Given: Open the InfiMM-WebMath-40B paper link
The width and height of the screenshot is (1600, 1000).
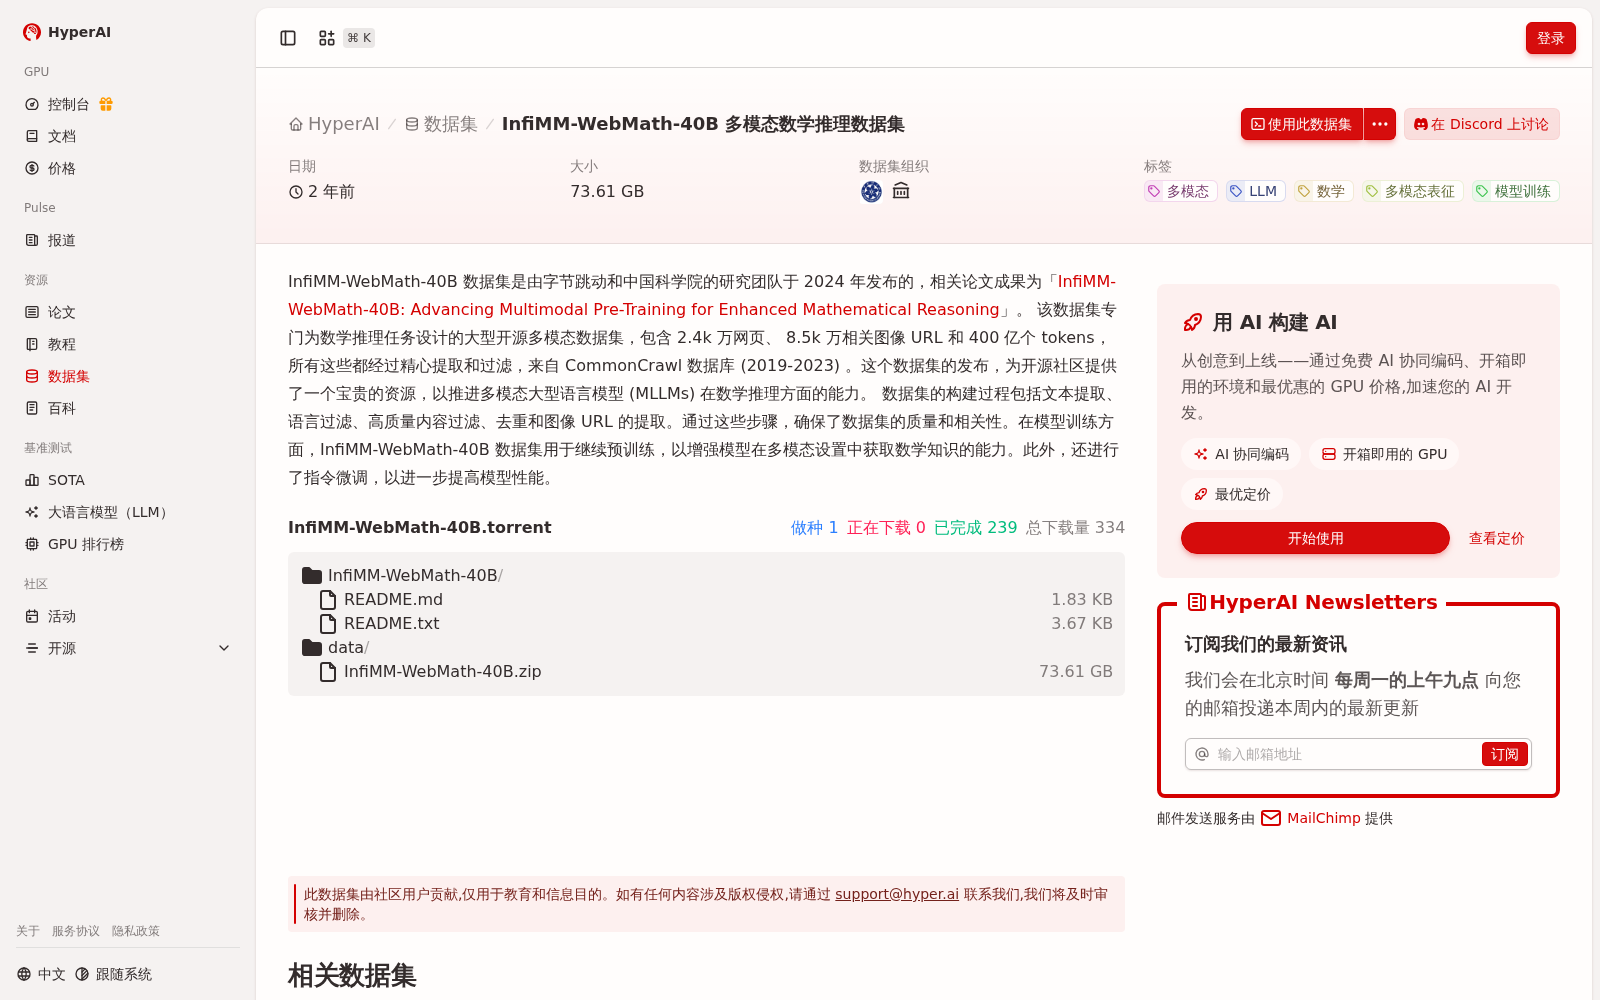Looking at the screenshot, I should [644, 310].
